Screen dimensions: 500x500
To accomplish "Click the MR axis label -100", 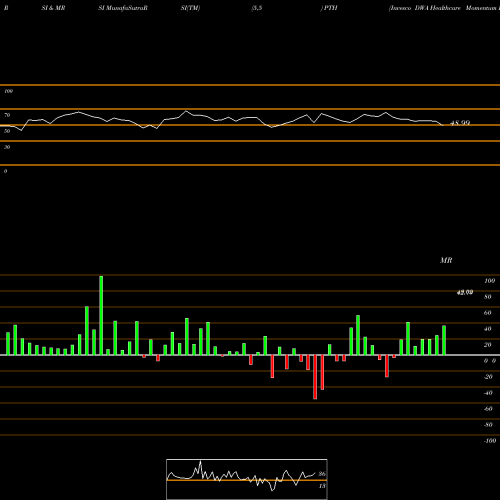I will [489, 441].
